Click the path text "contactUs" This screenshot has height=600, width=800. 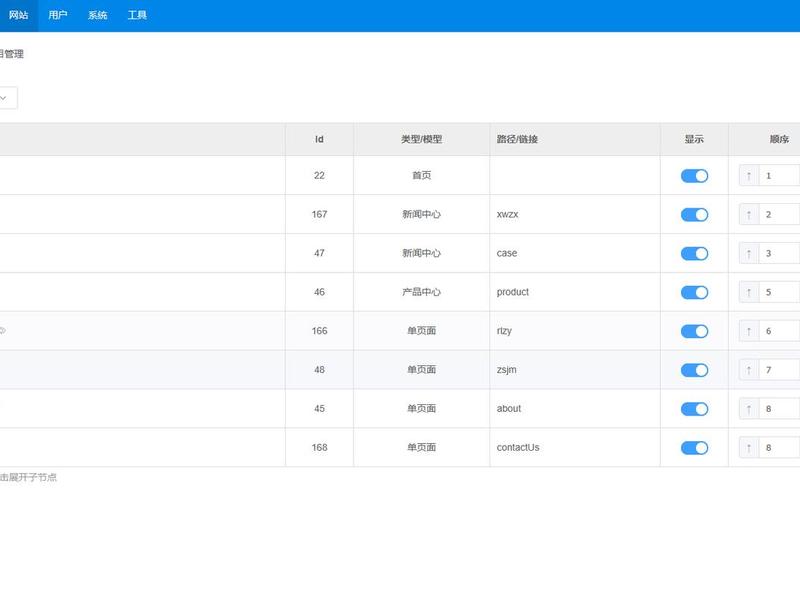point(518,447)
